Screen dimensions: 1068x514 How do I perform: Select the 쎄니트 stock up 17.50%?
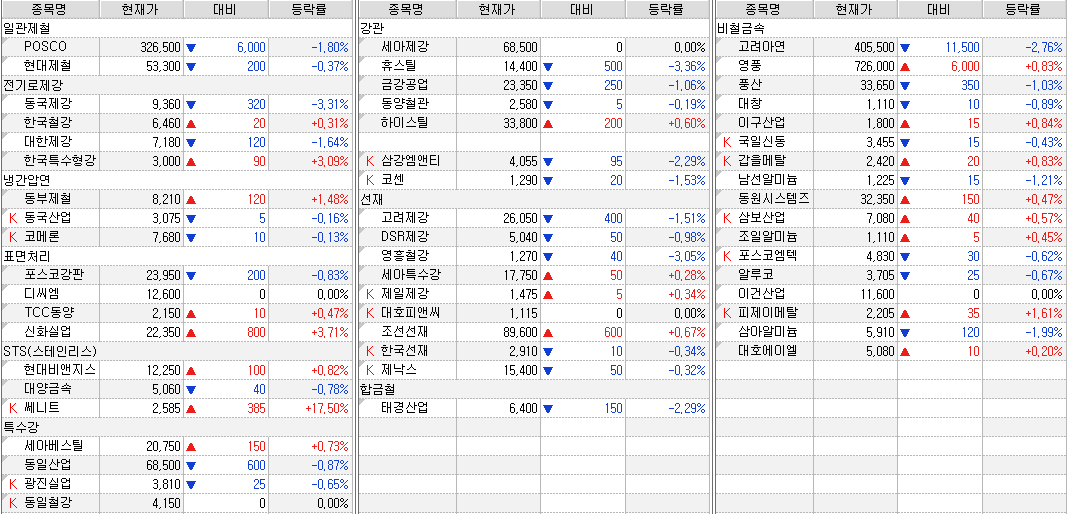pyautogui.click(x=42, y=408)
